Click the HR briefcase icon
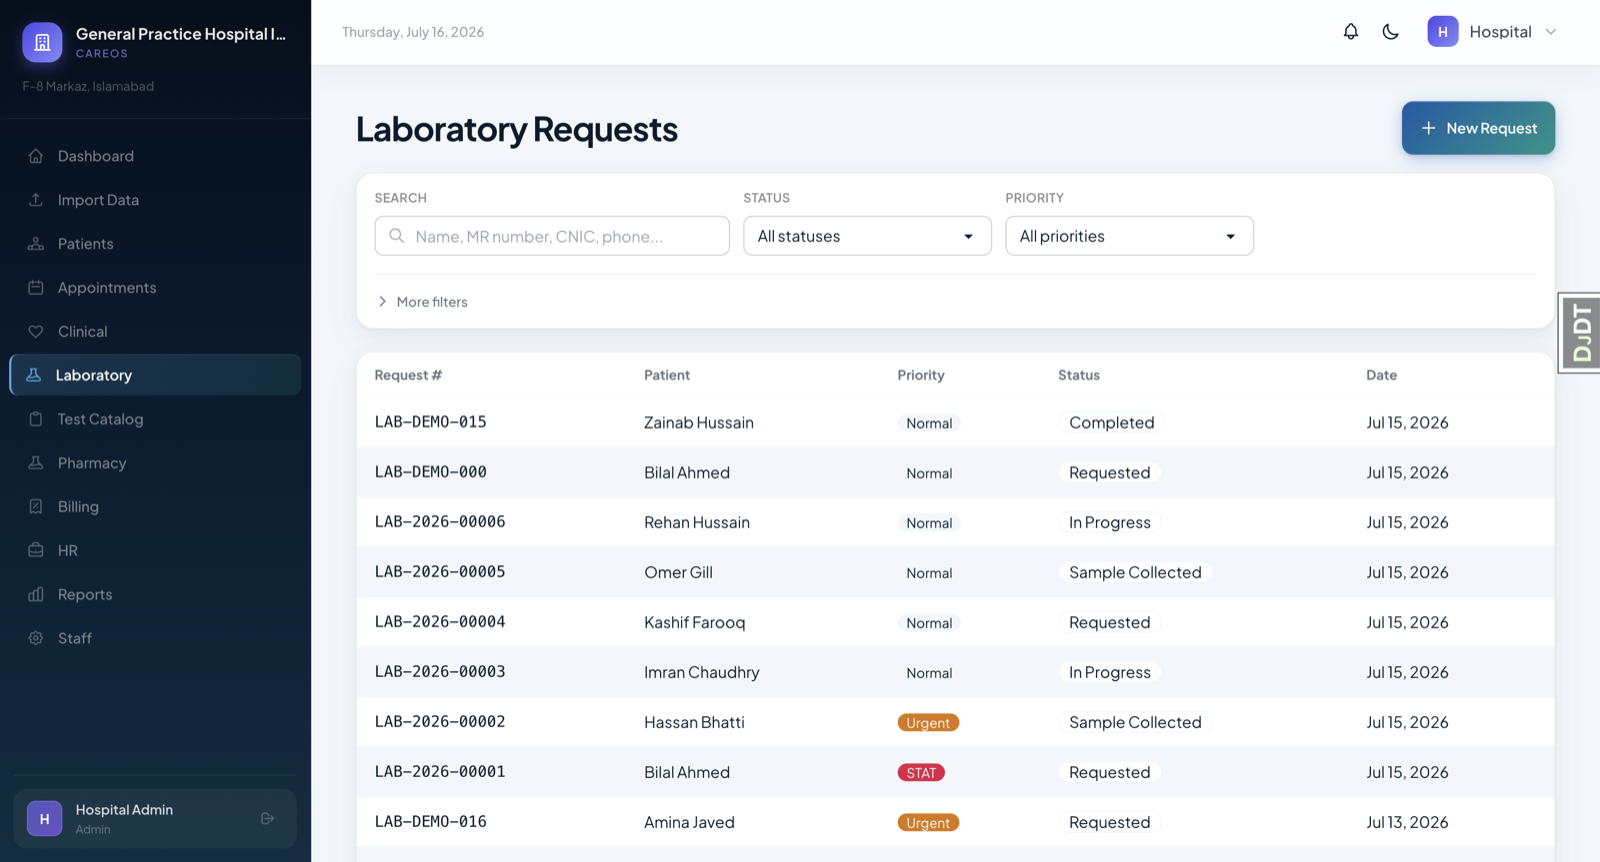 tap(36, 551)
